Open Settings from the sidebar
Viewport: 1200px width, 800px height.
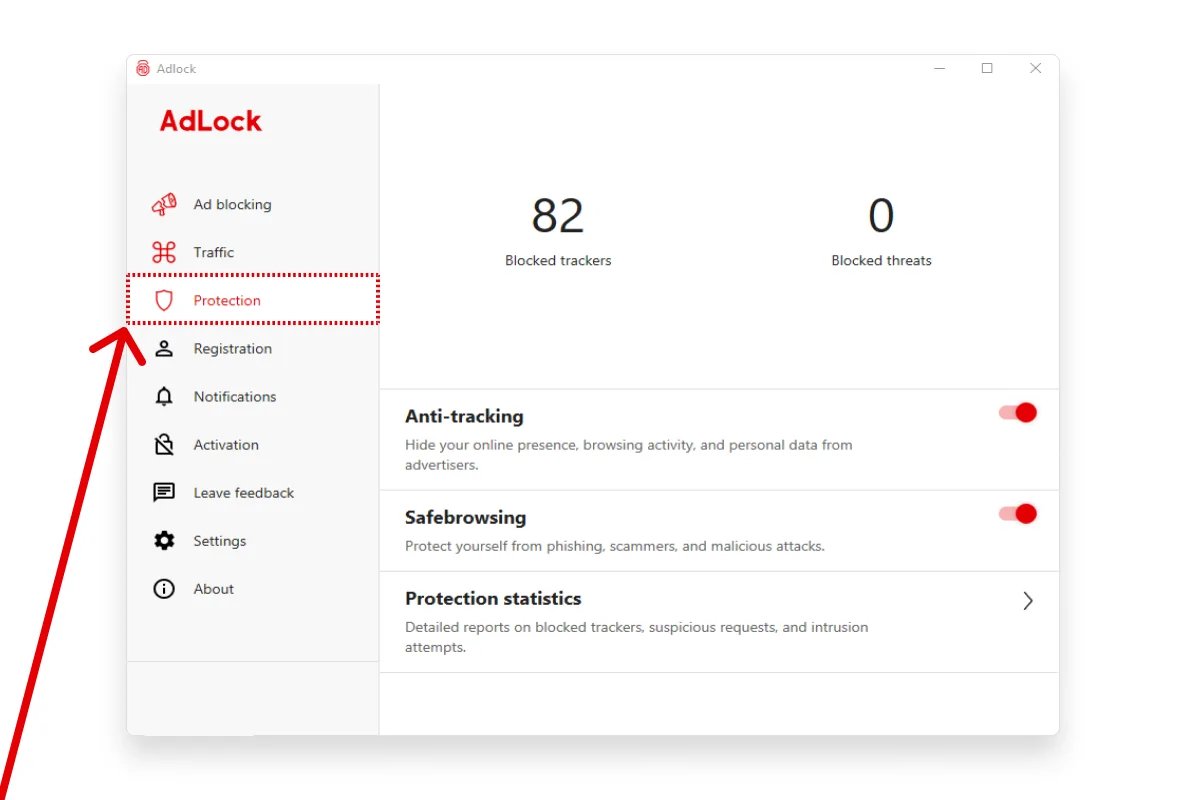tap(253, 540)
